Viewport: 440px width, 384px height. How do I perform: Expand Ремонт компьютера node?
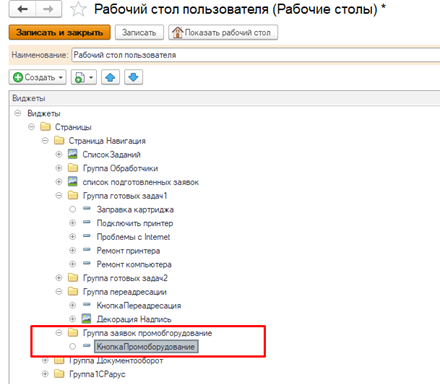(72, 264)
